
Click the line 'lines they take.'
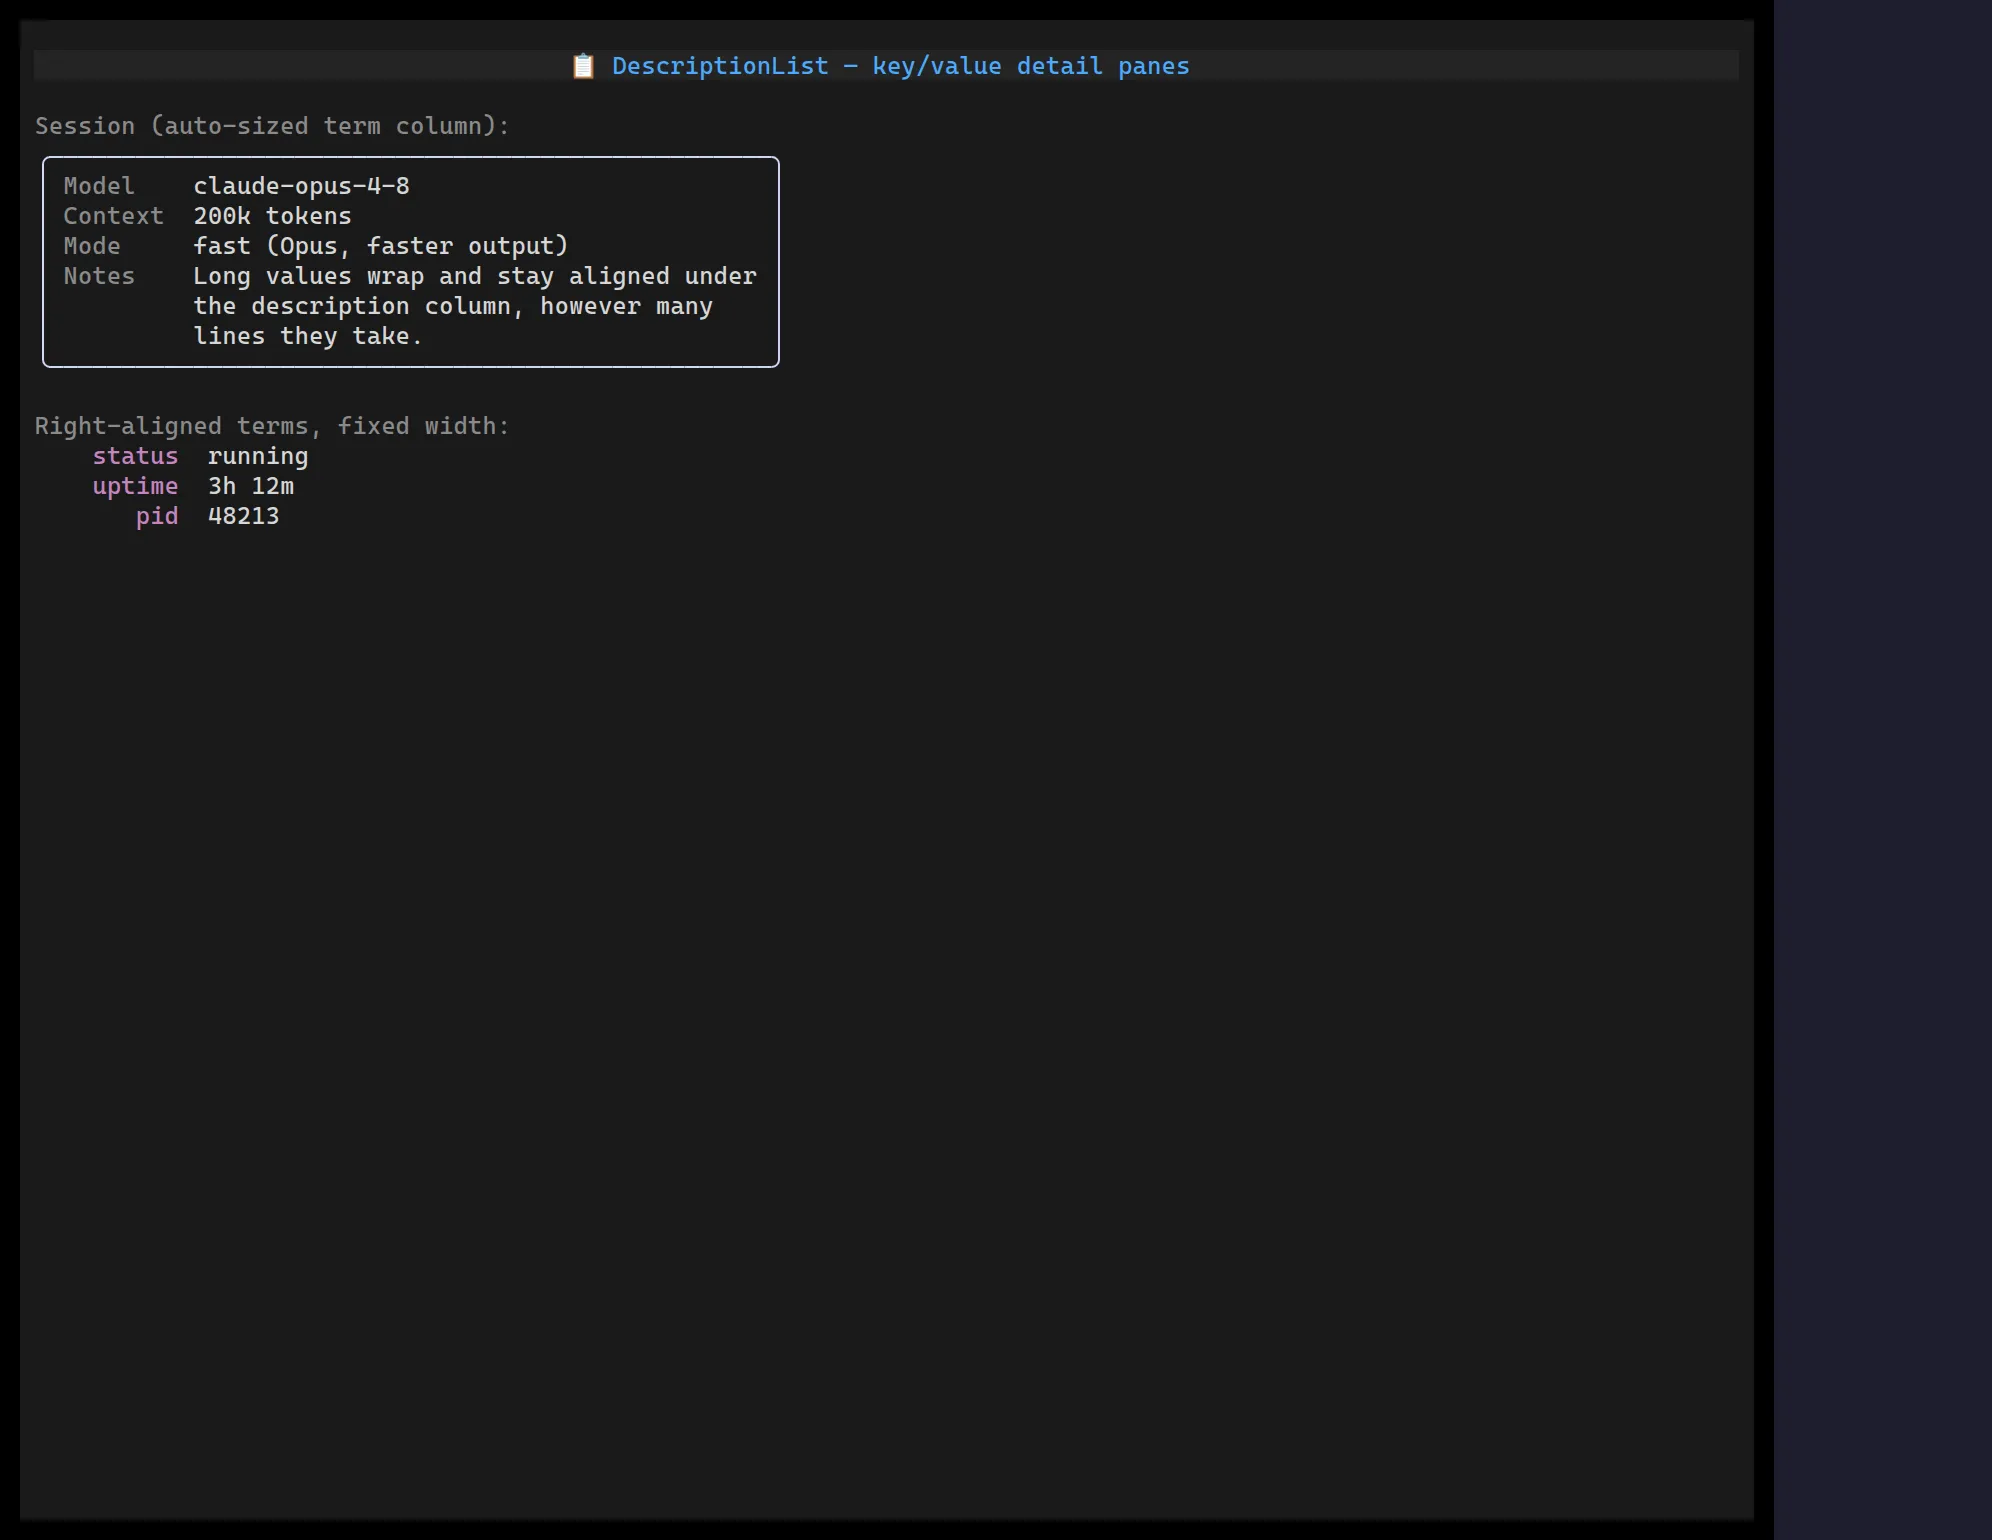tap(308, 336)
